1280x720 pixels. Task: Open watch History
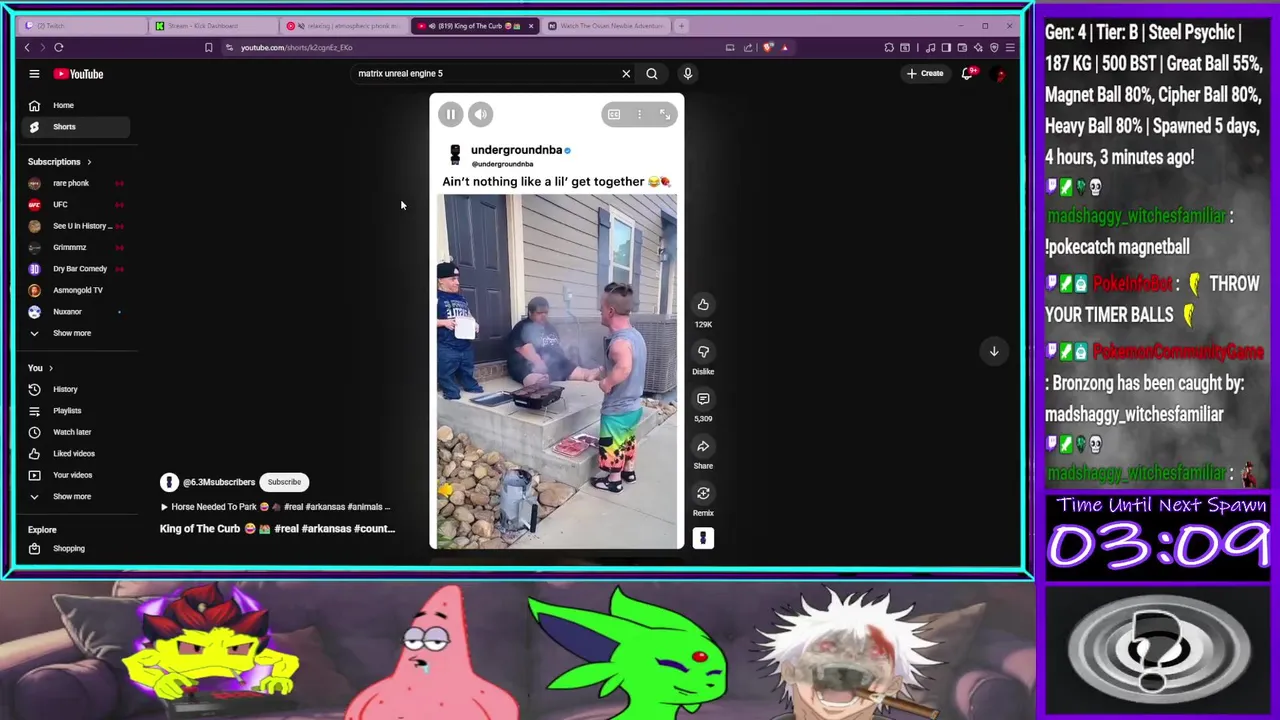pos(76,389)
